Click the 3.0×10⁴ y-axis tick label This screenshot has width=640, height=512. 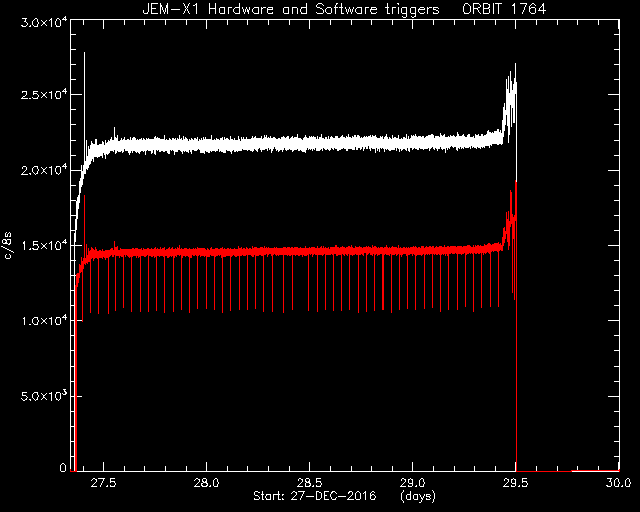pyautogui.click(x=44, y=22)
